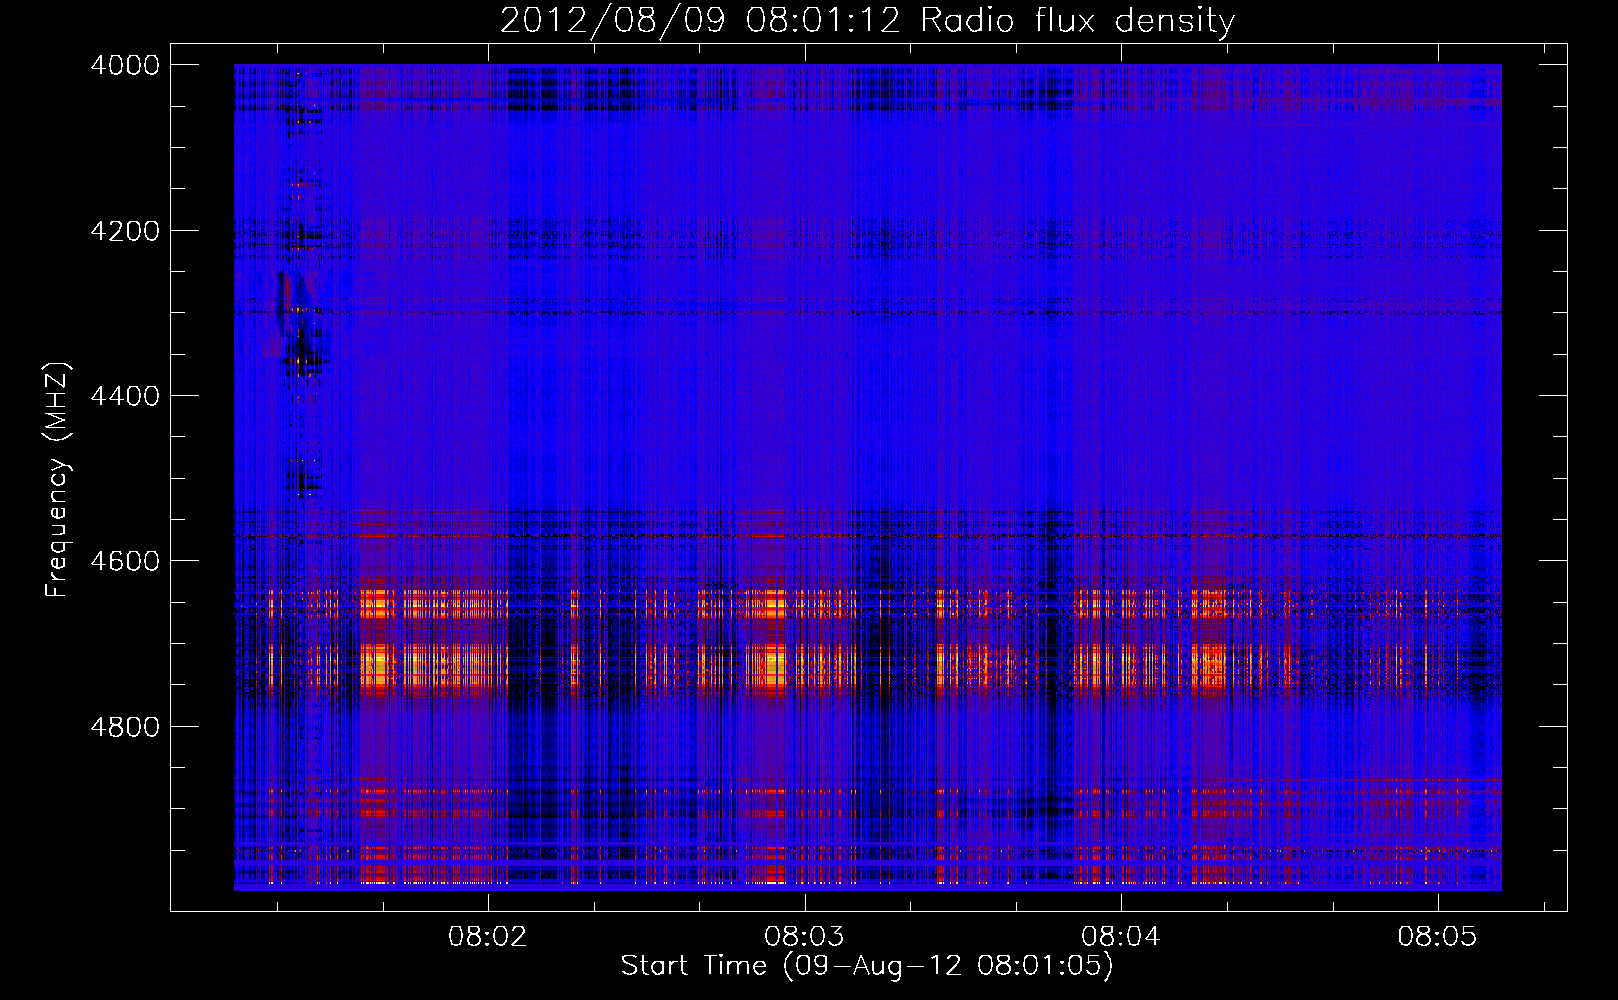
Task: Click the x-axis label 'Start Time (09-Aug-12 08:01:05)'
Action: pyautogui.click(x=867, y=966)
